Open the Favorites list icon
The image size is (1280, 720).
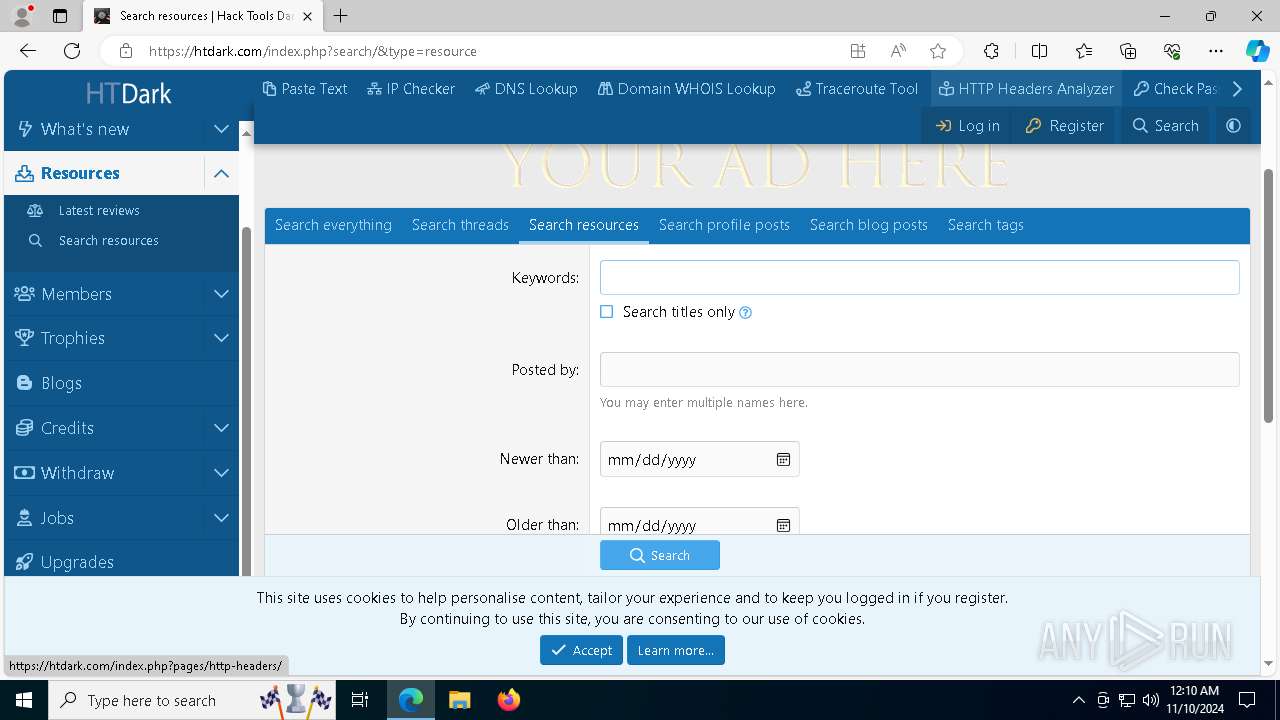click(1084, 51)
